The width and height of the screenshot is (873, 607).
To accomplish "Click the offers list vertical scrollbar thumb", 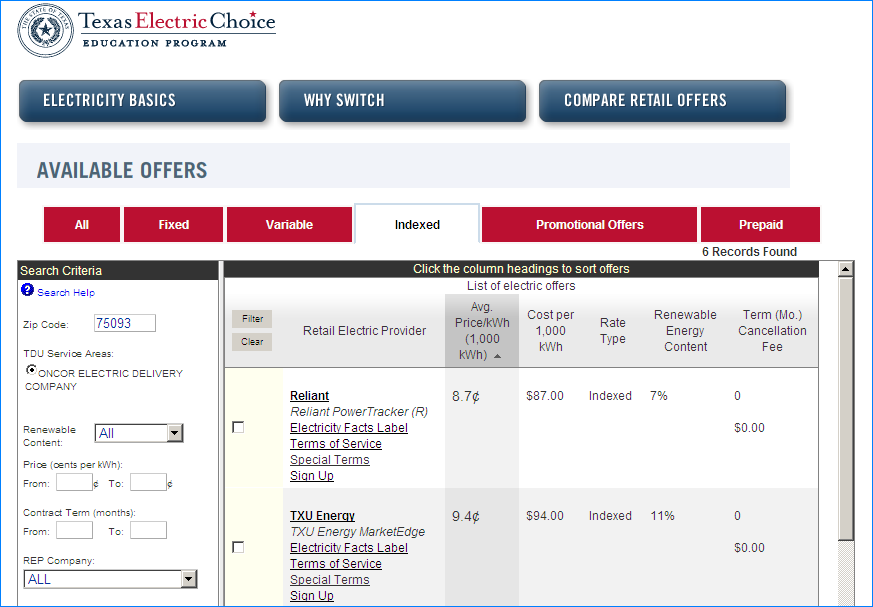I will pyautogui.click(x=846, y=409).
